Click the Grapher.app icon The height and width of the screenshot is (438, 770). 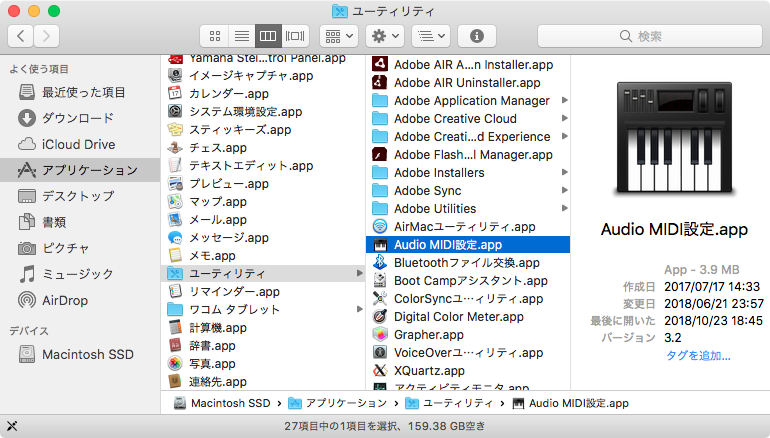(x=380, y=334)
